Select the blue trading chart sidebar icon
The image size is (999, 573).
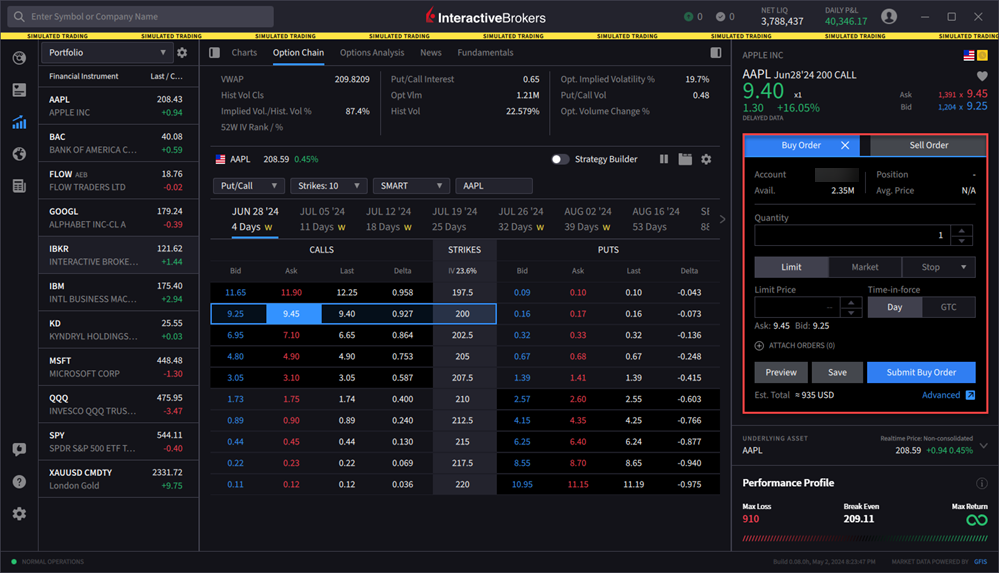(x=19, y=122)
